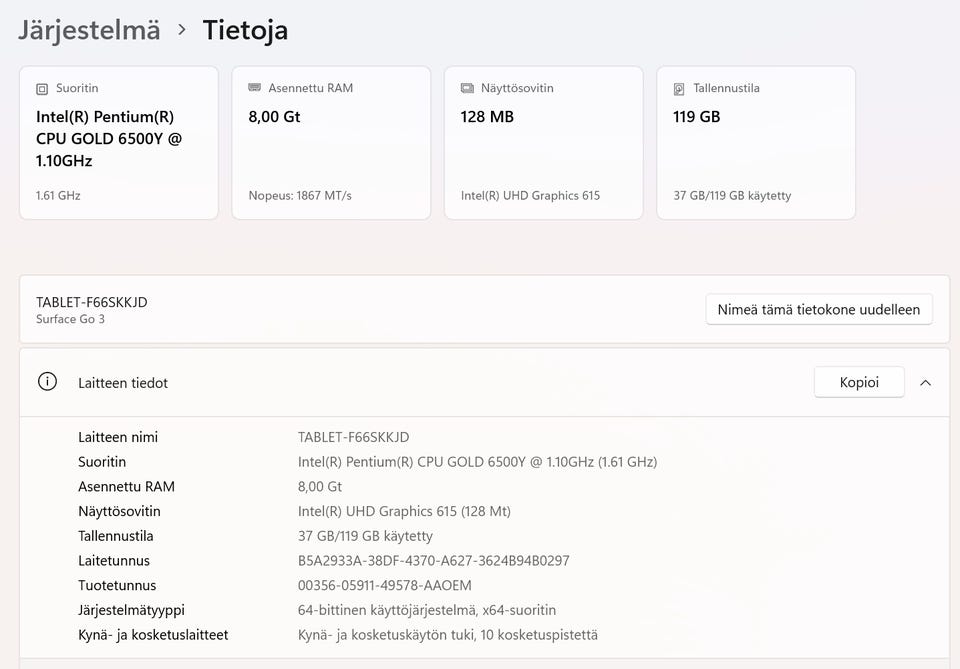Click 'Intel(R) UHD Graphics 615' in adapter card
Viewport: 960px width, 669px height.
530,196
